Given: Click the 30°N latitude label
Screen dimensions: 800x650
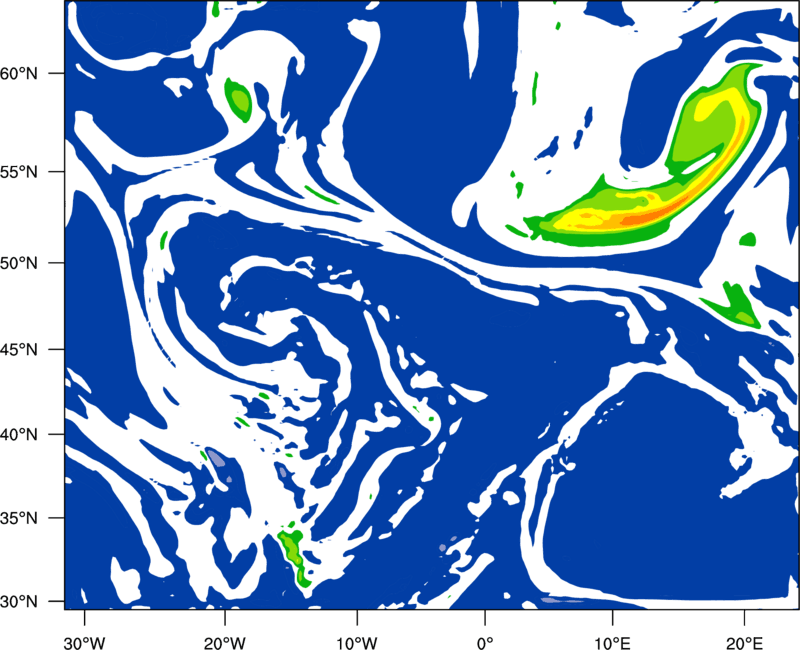Looking at the screenshot, I should [x=19, y=602].
